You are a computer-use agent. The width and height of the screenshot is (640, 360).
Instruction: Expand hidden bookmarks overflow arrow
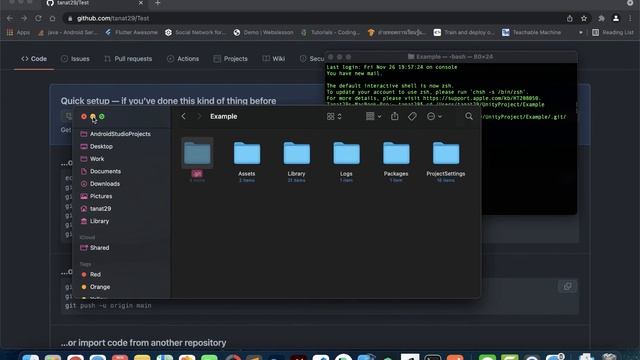580,32
